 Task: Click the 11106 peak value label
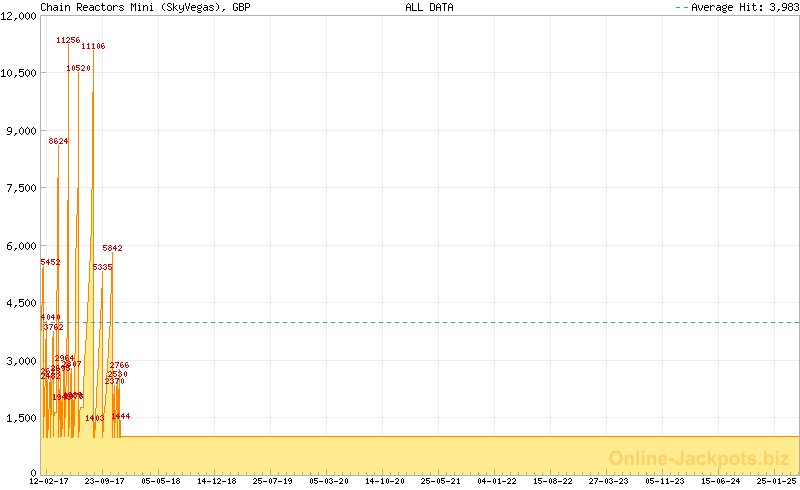[93, 46]
